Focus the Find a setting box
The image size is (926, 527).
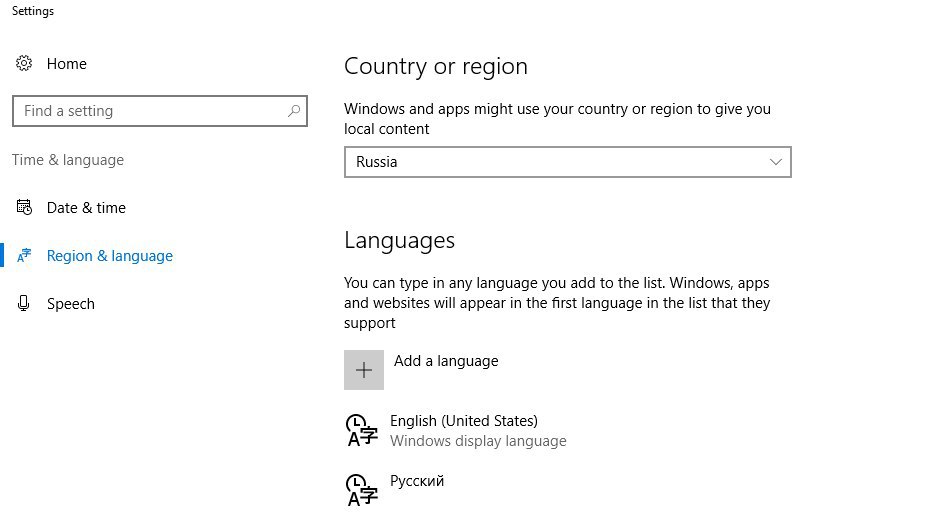pyautogui.click(x=159, y=111)
